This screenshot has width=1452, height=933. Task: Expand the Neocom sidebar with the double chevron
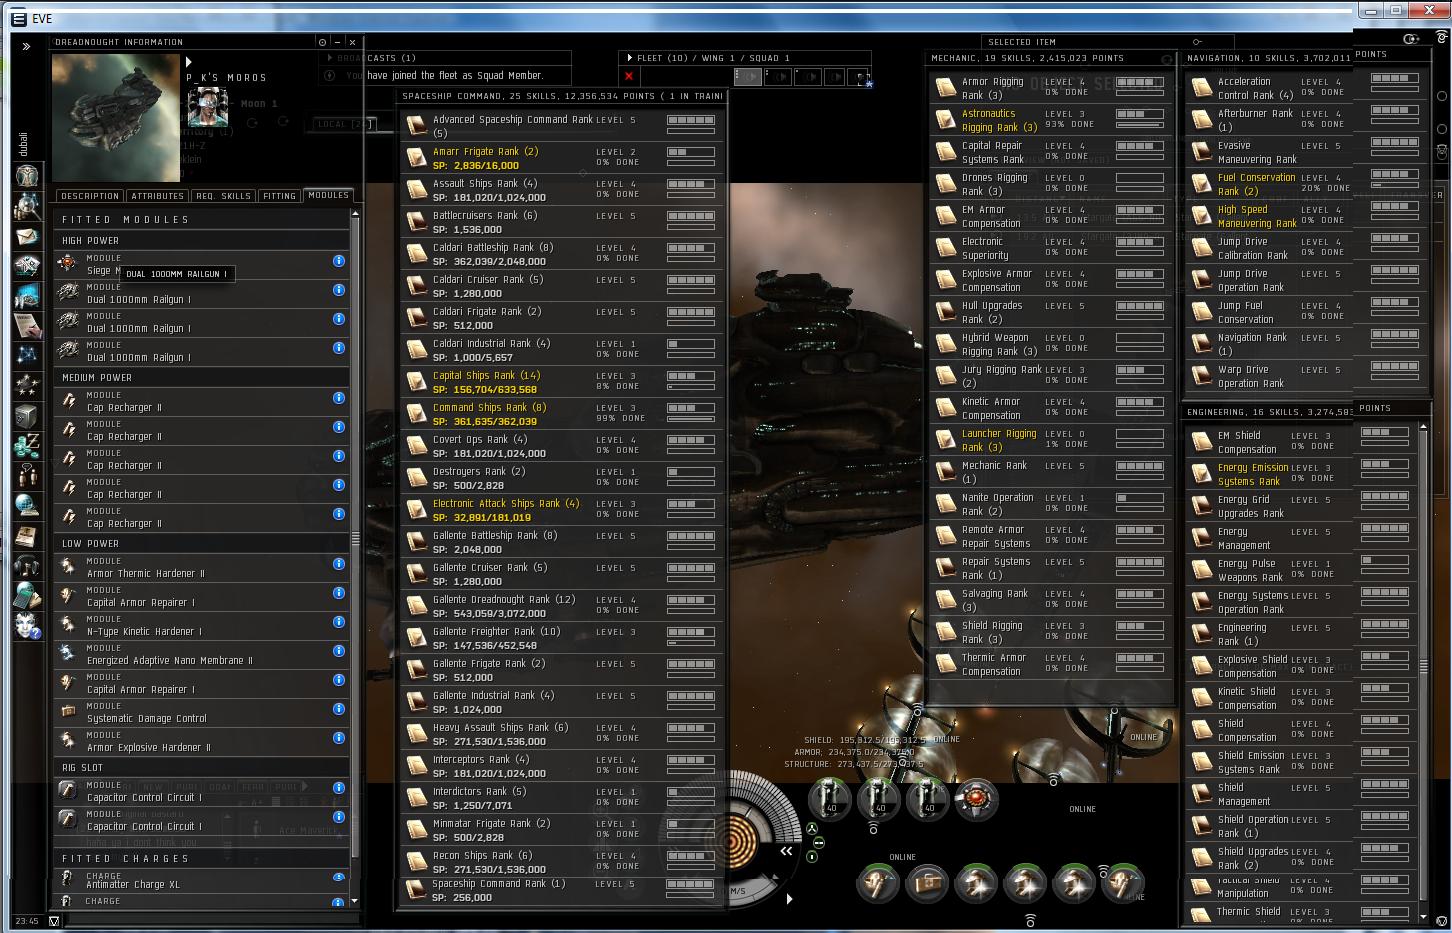[26, 46]
